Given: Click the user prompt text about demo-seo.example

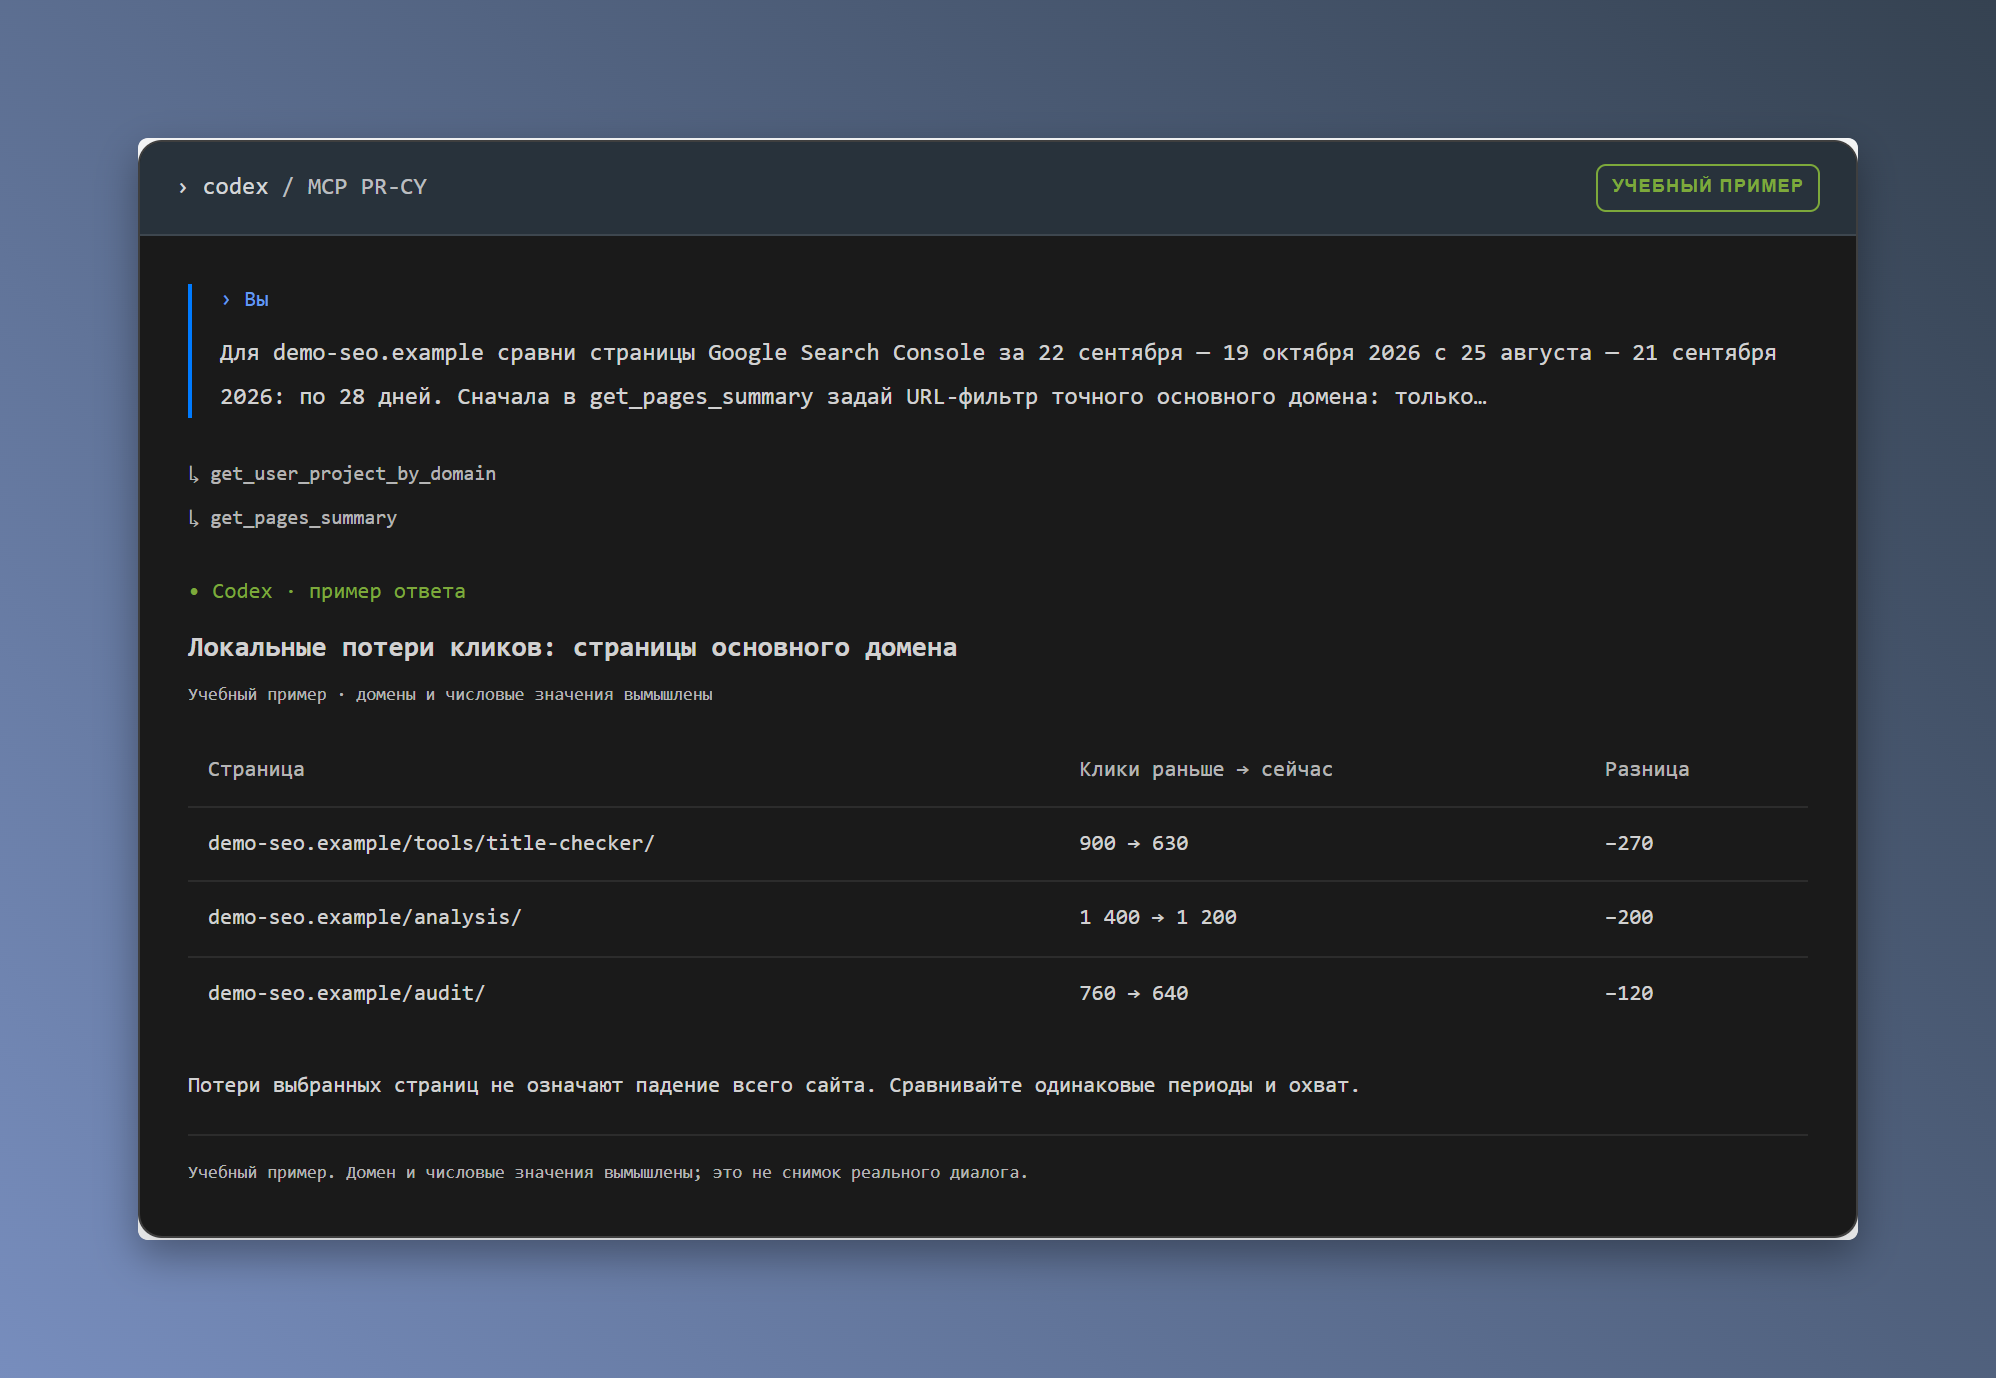Looking at the screenshot, I should point(998,375).
